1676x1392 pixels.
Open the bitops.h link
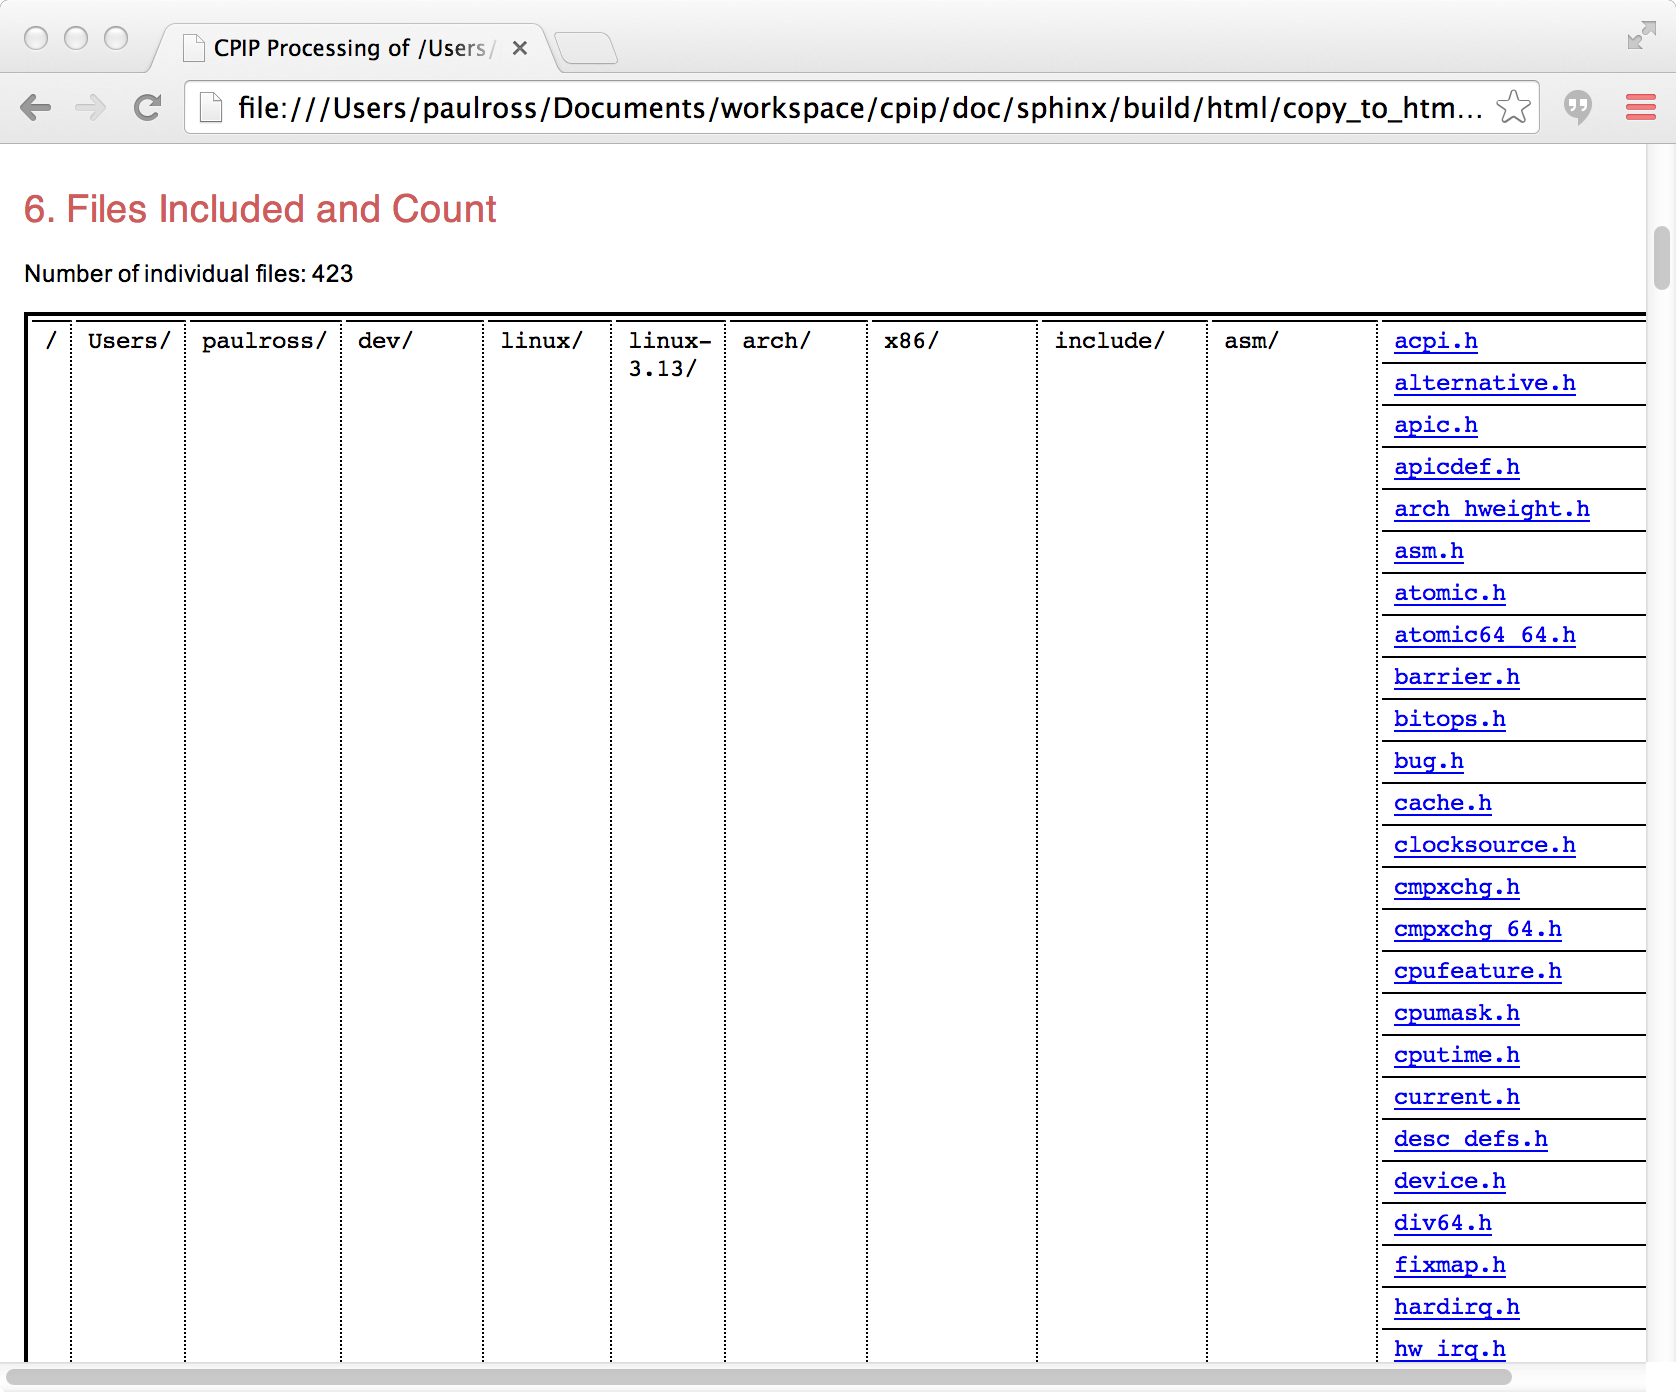coord(1449,719)
